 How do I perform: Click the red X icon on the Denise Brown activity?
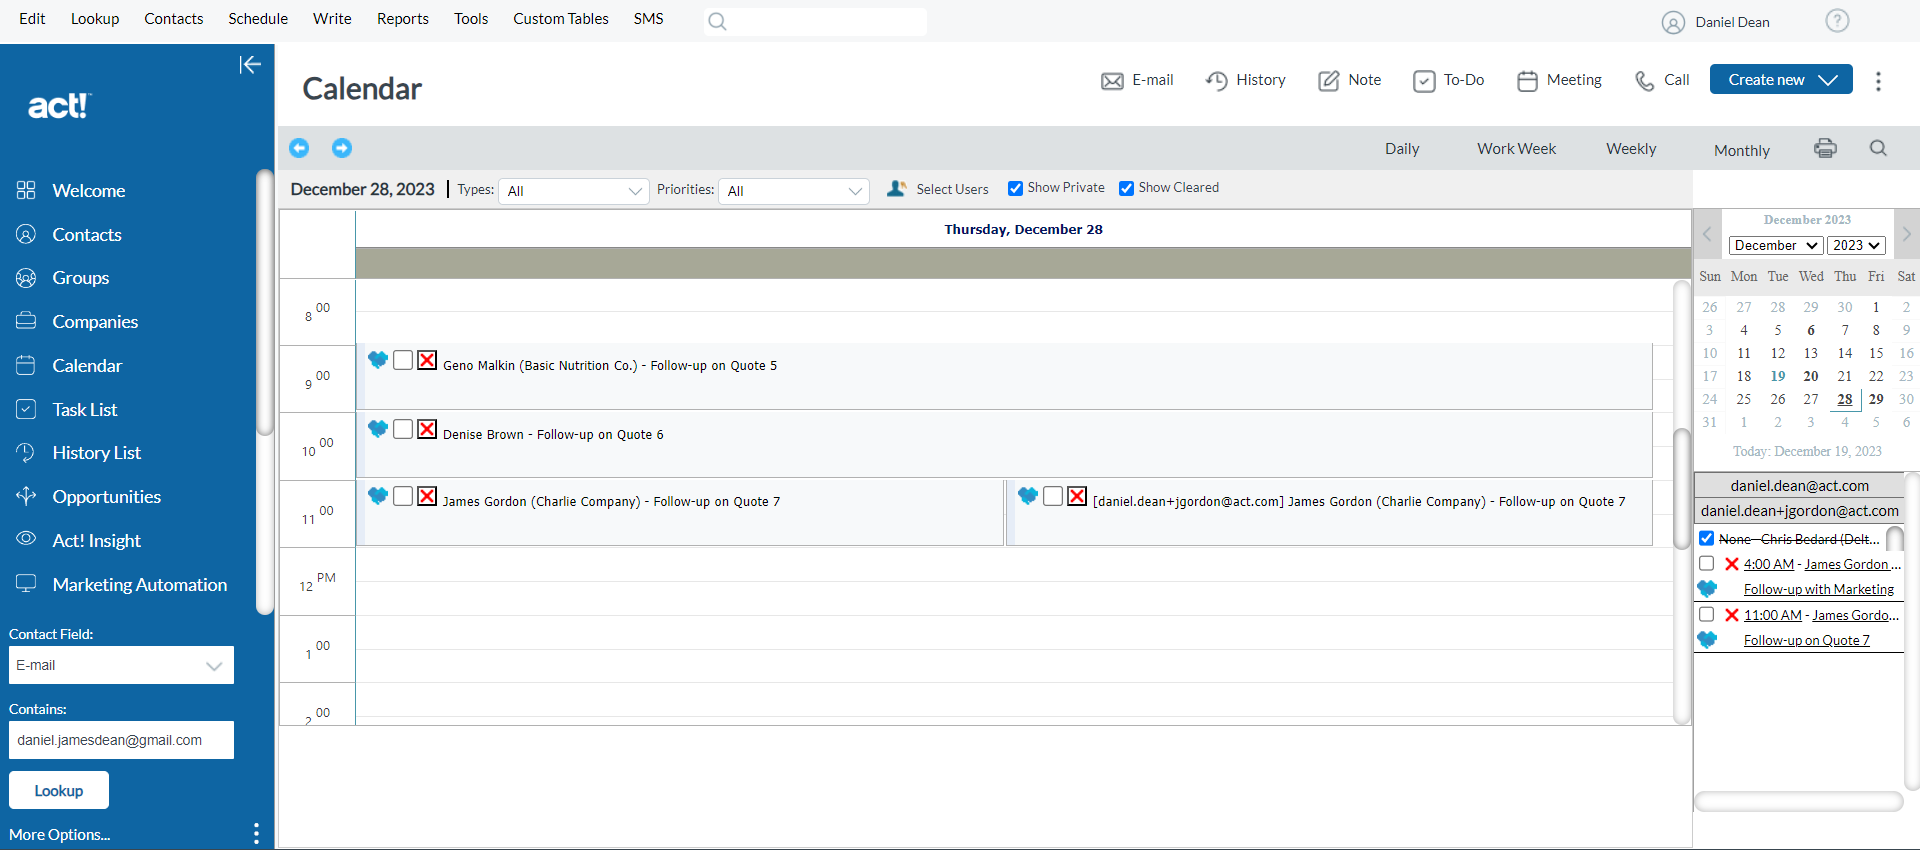(427, 429)
